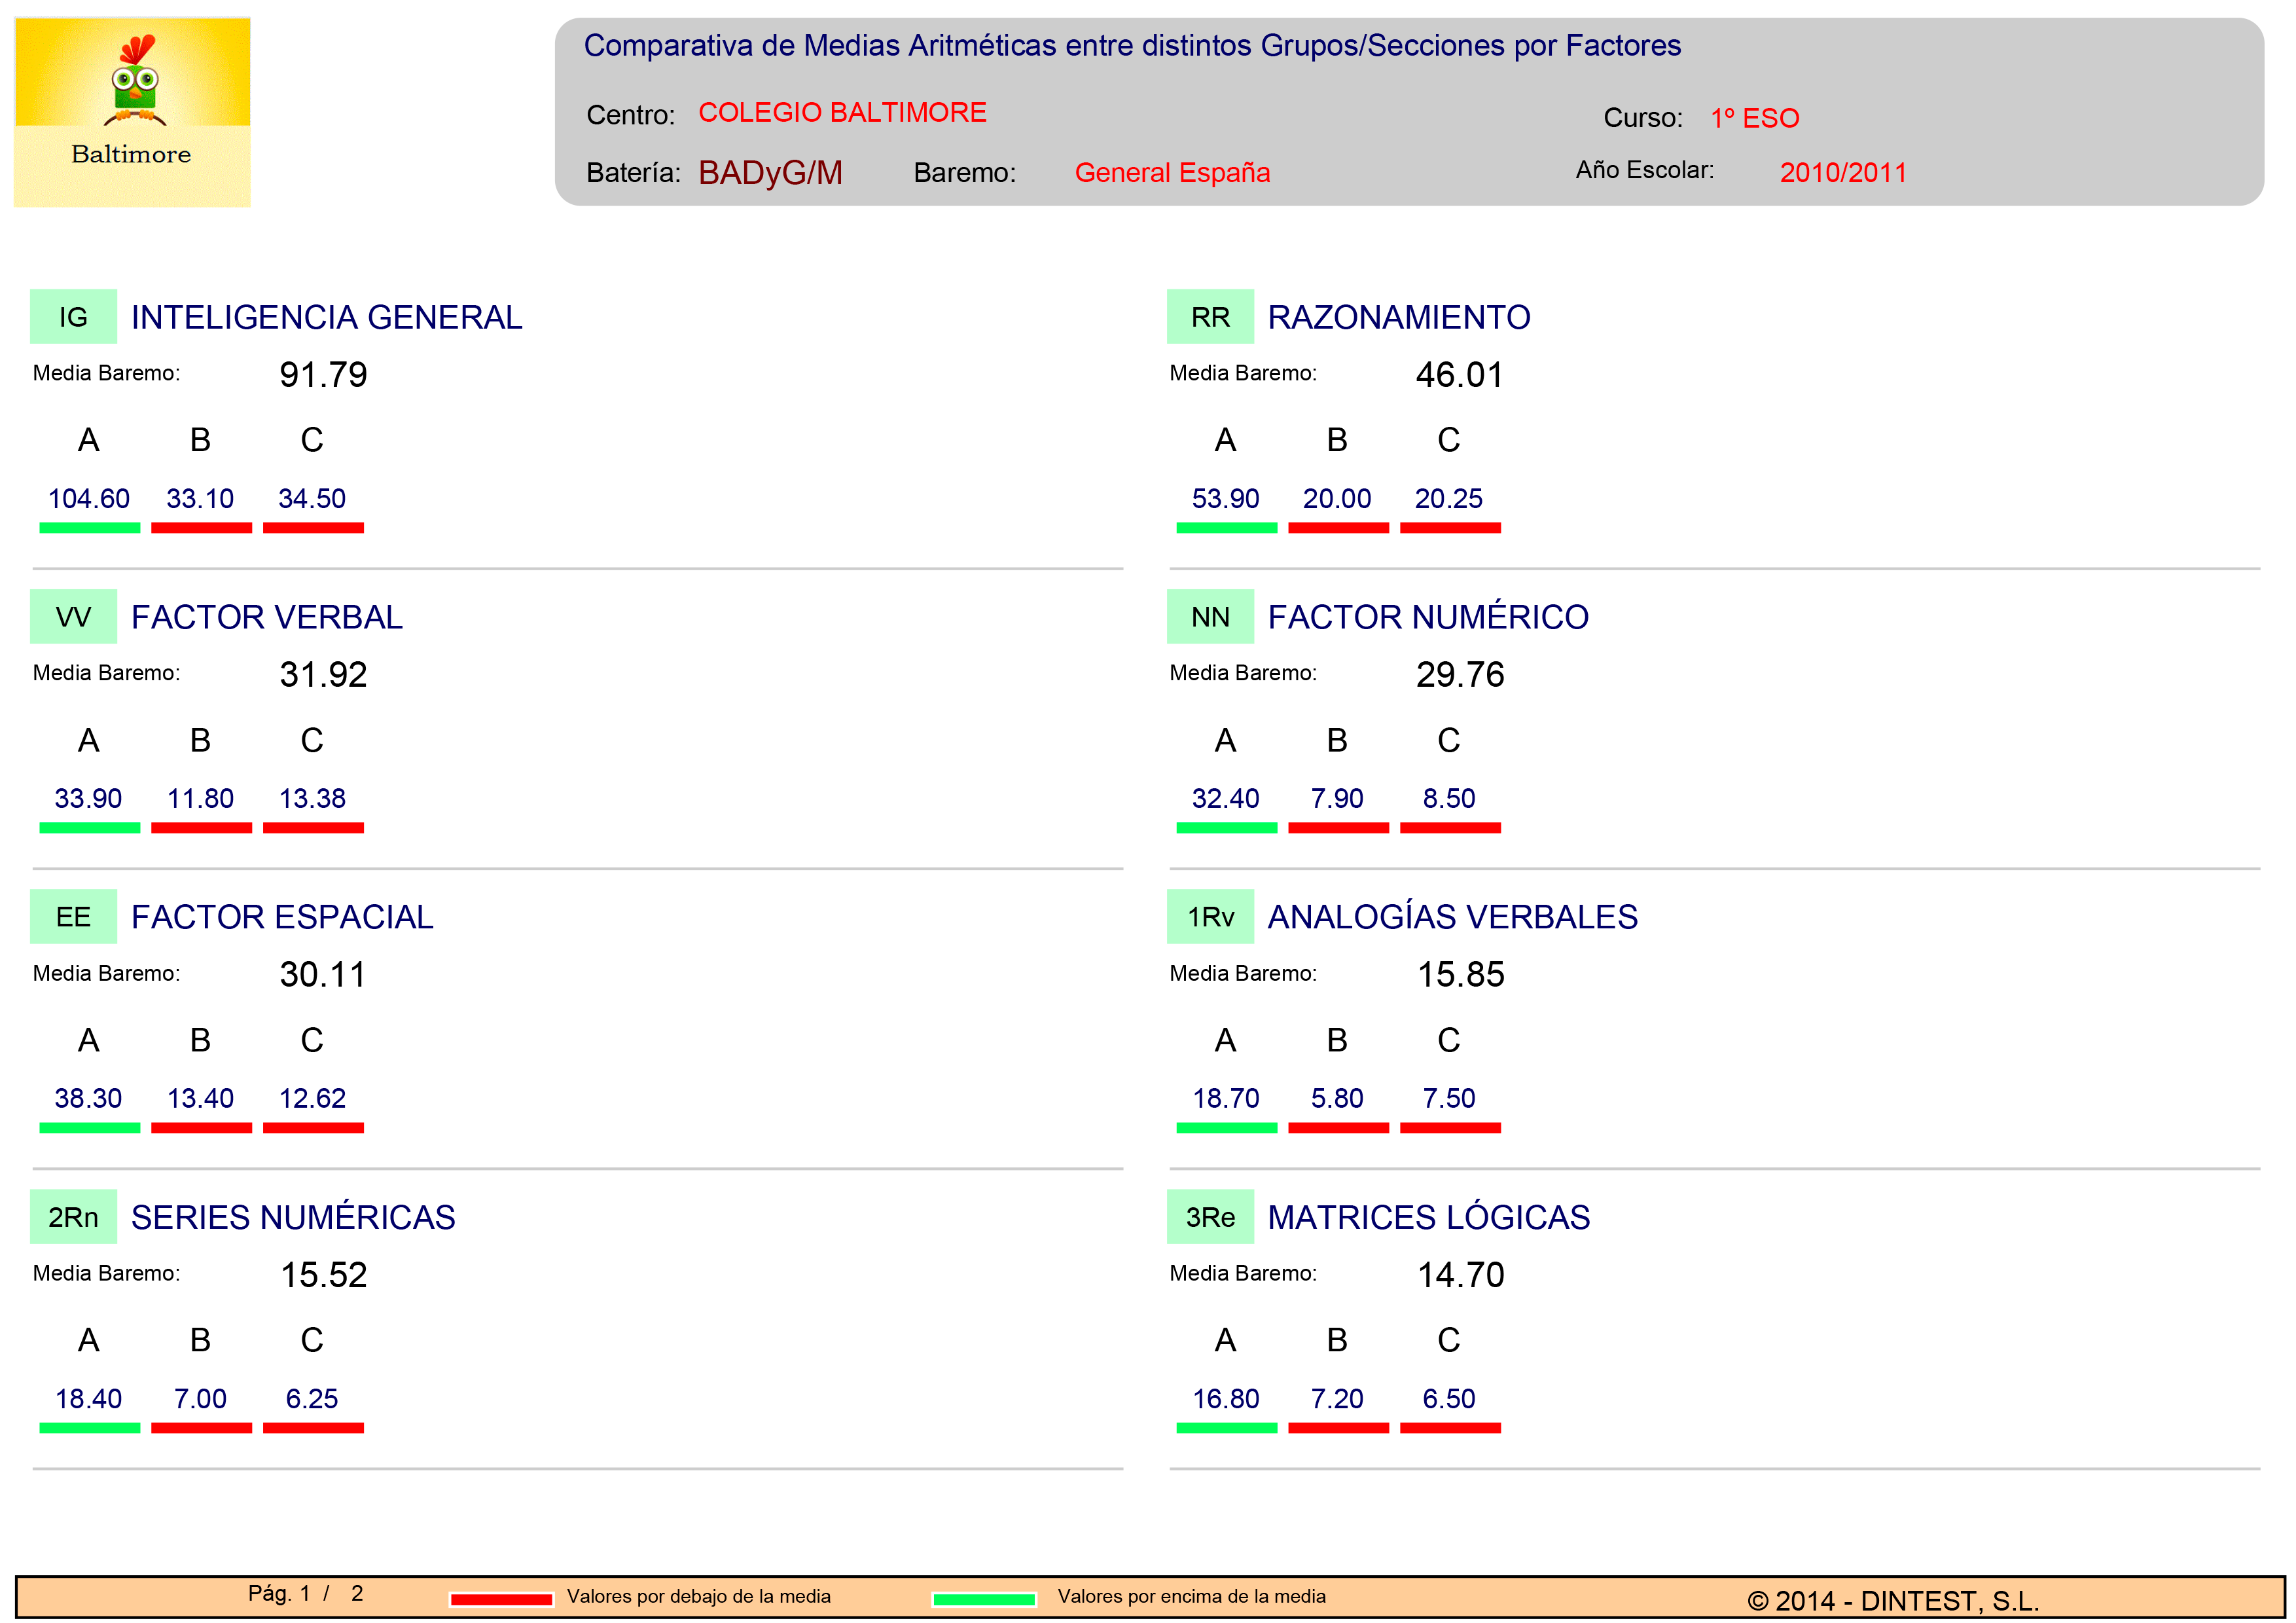Click the RR factor code badge

pos(1210,317)
